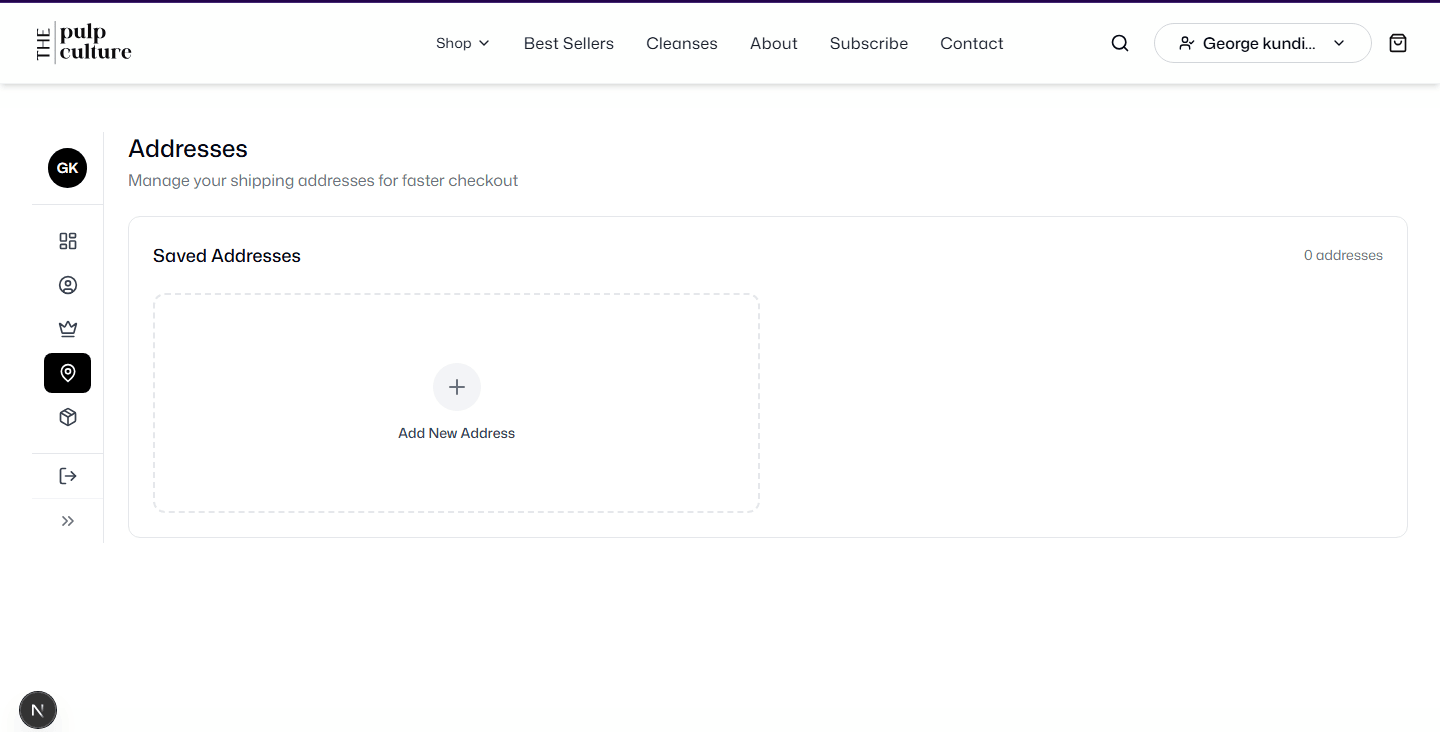Click the Addresses page title

pos(188,149)
